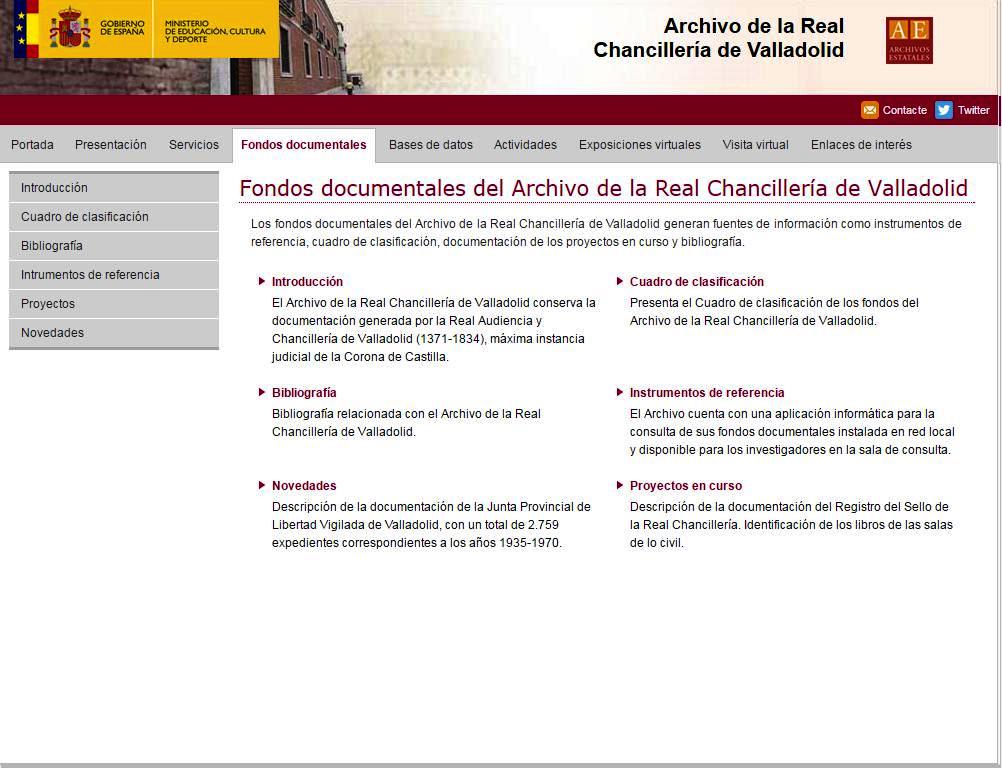Click the arrow bullet beside Novedades heading
Screen dimensions: 1002x768
tap(261, 486)
